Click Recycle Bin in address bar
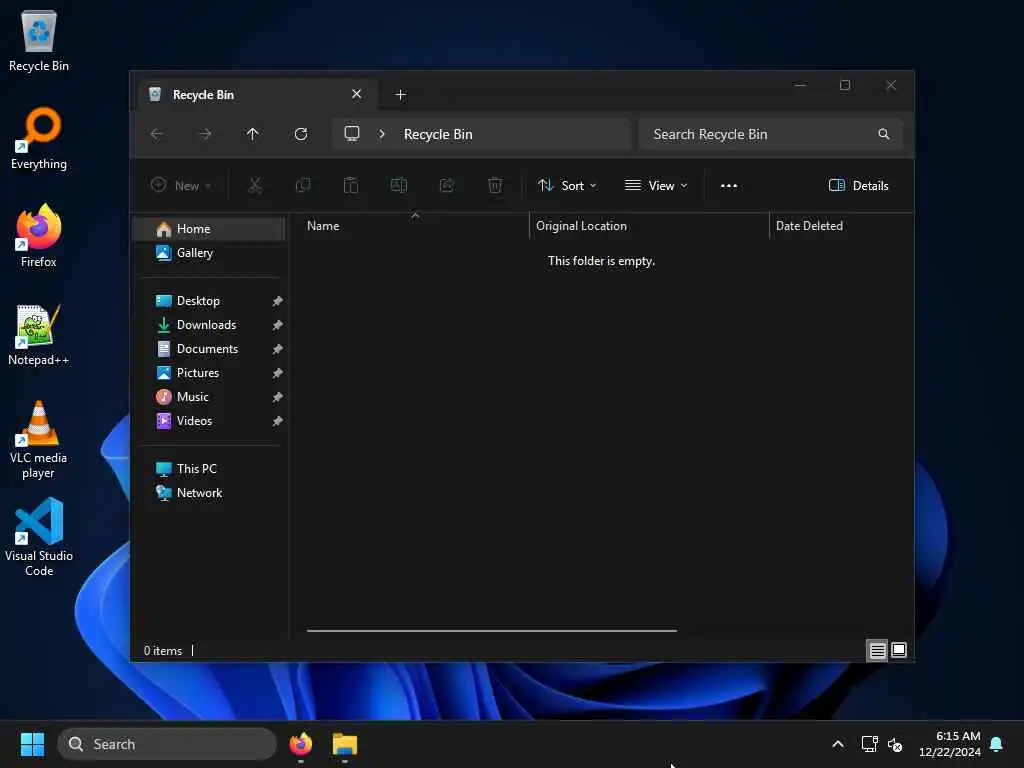1024x768 pixels. pyautogui.click(x=438, y=134)
